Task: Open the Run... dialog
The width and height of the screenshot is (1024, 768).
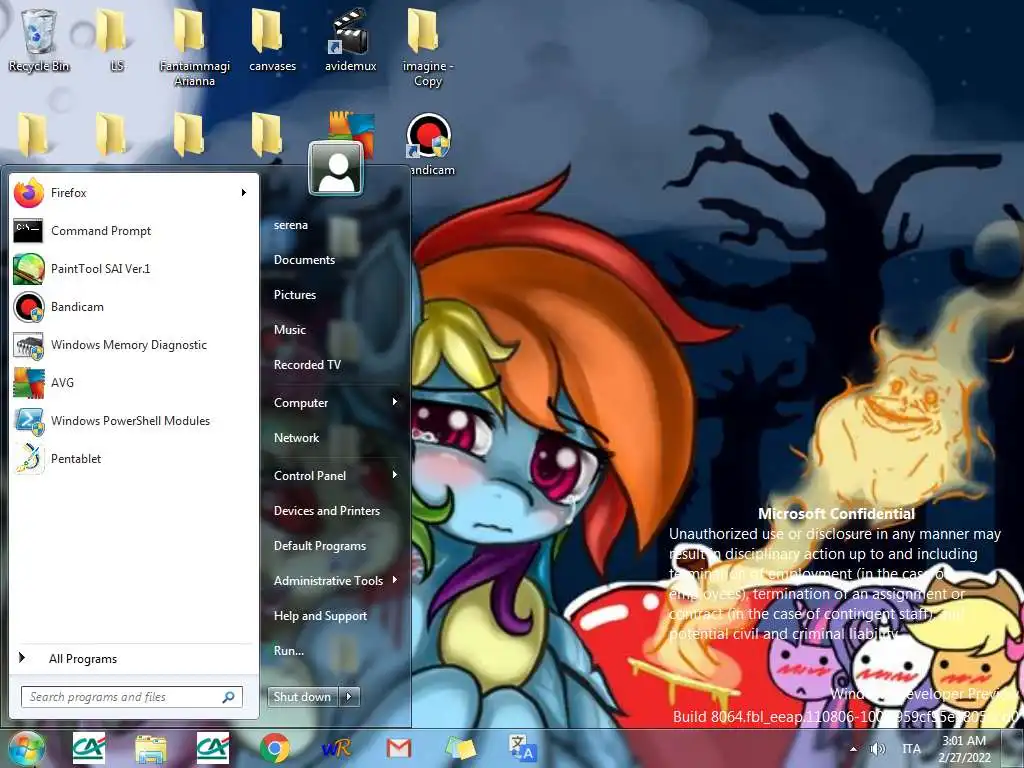Action: pos(289,651)
